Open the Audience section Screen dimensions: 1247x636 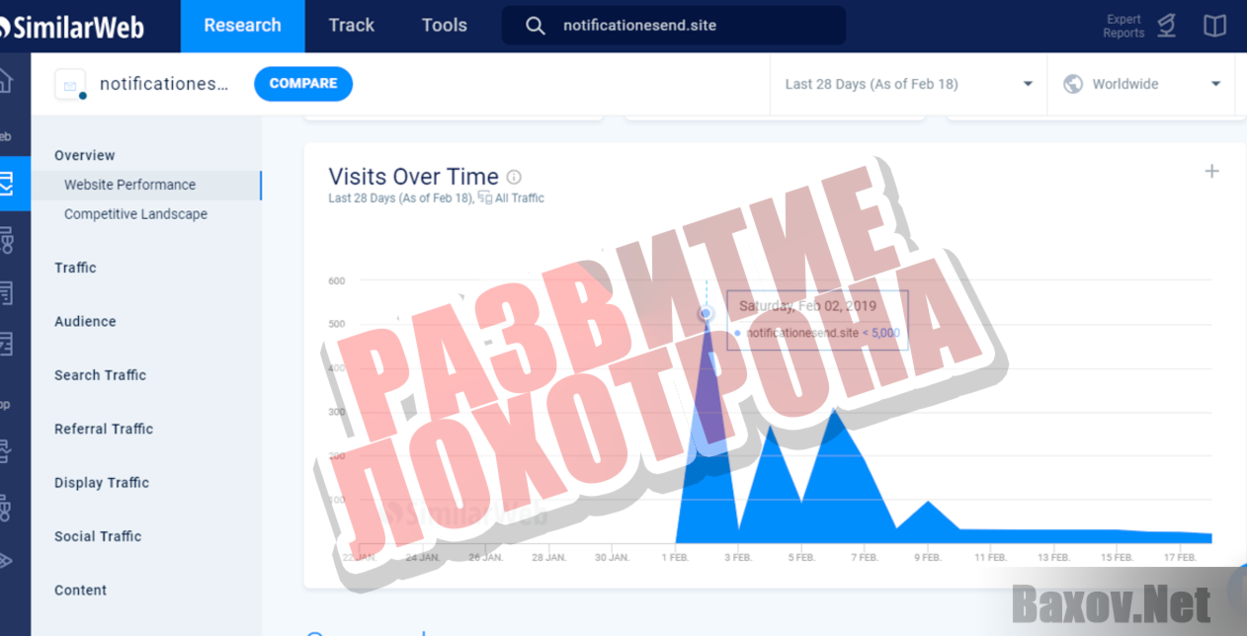pyautogui.click(x=85, y=322)
